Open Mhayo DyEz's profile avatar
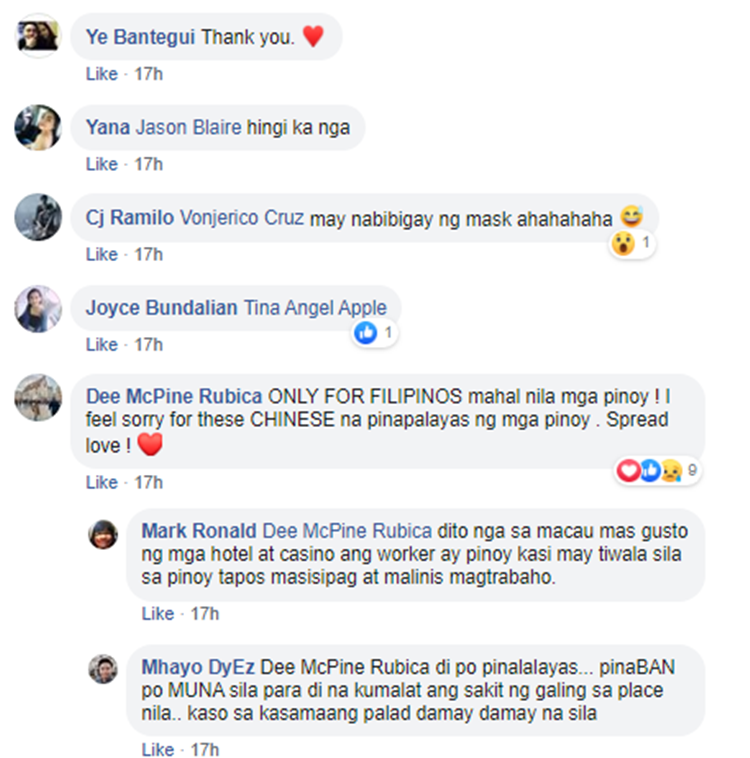Viewport: 750px width, 758px height. click(103, 670)
